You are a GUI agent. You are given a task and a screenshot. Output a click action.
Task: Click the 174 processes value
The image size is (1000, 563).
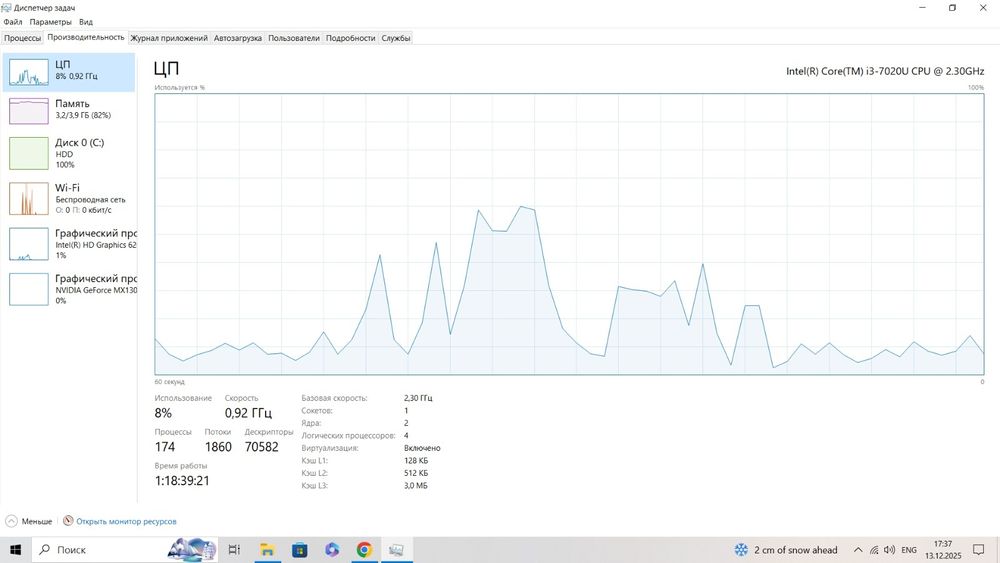[x=165, y=447]
